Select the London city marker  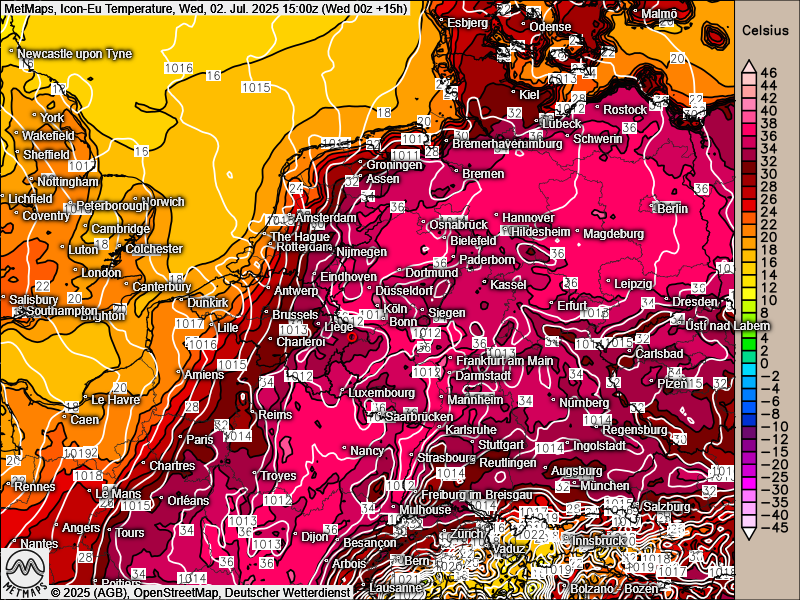(77, 273)
